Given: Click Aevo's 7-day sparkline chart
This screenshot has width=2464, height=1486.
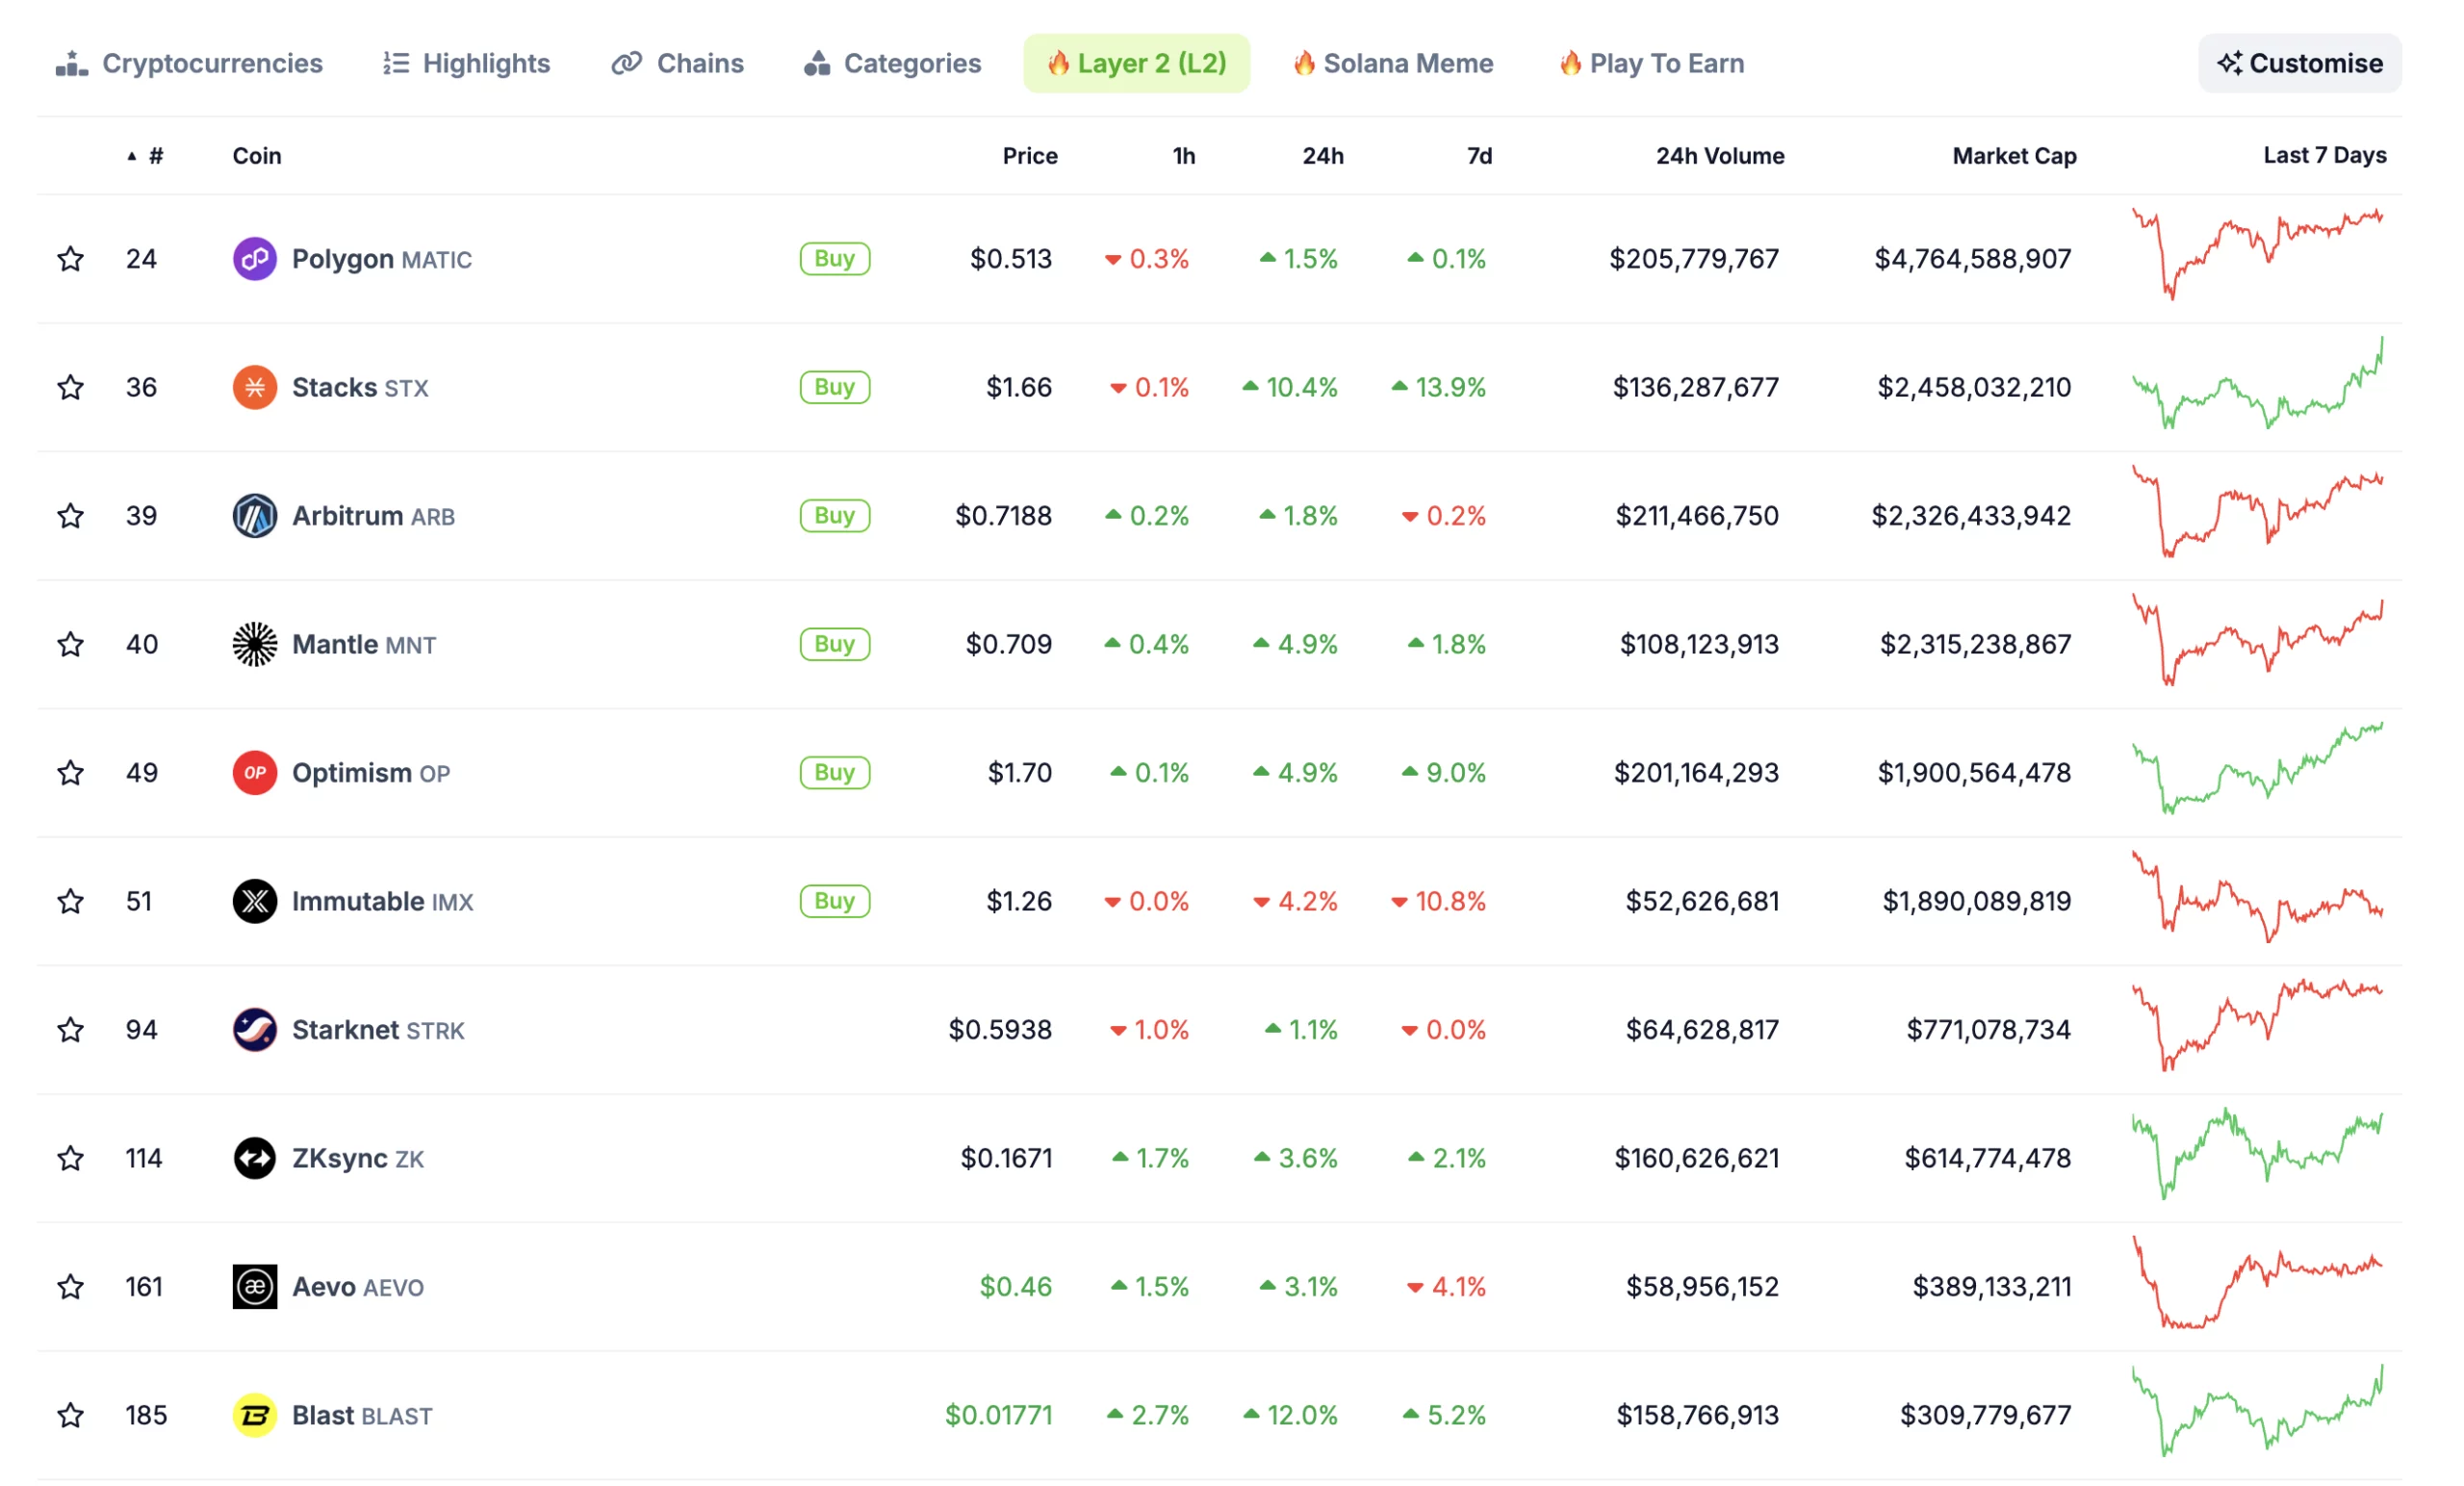Looking at the screenshot, I should click(2258, 1282).
